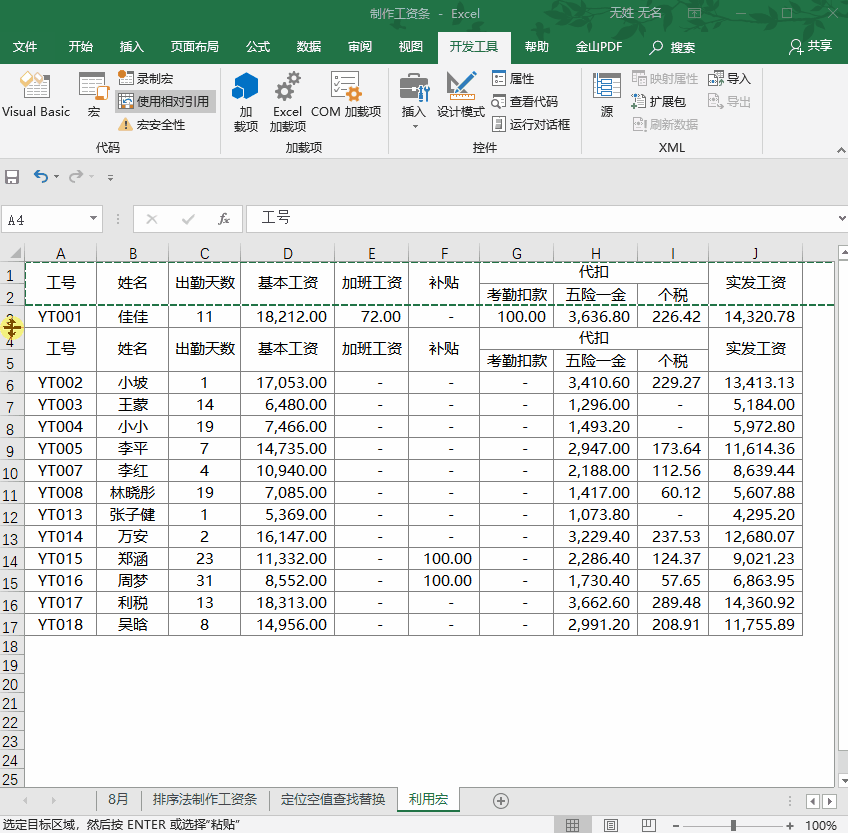This screenshot has width=848, height=833.
Task: Click the 共享 share button
Action: tap(810, 47)
